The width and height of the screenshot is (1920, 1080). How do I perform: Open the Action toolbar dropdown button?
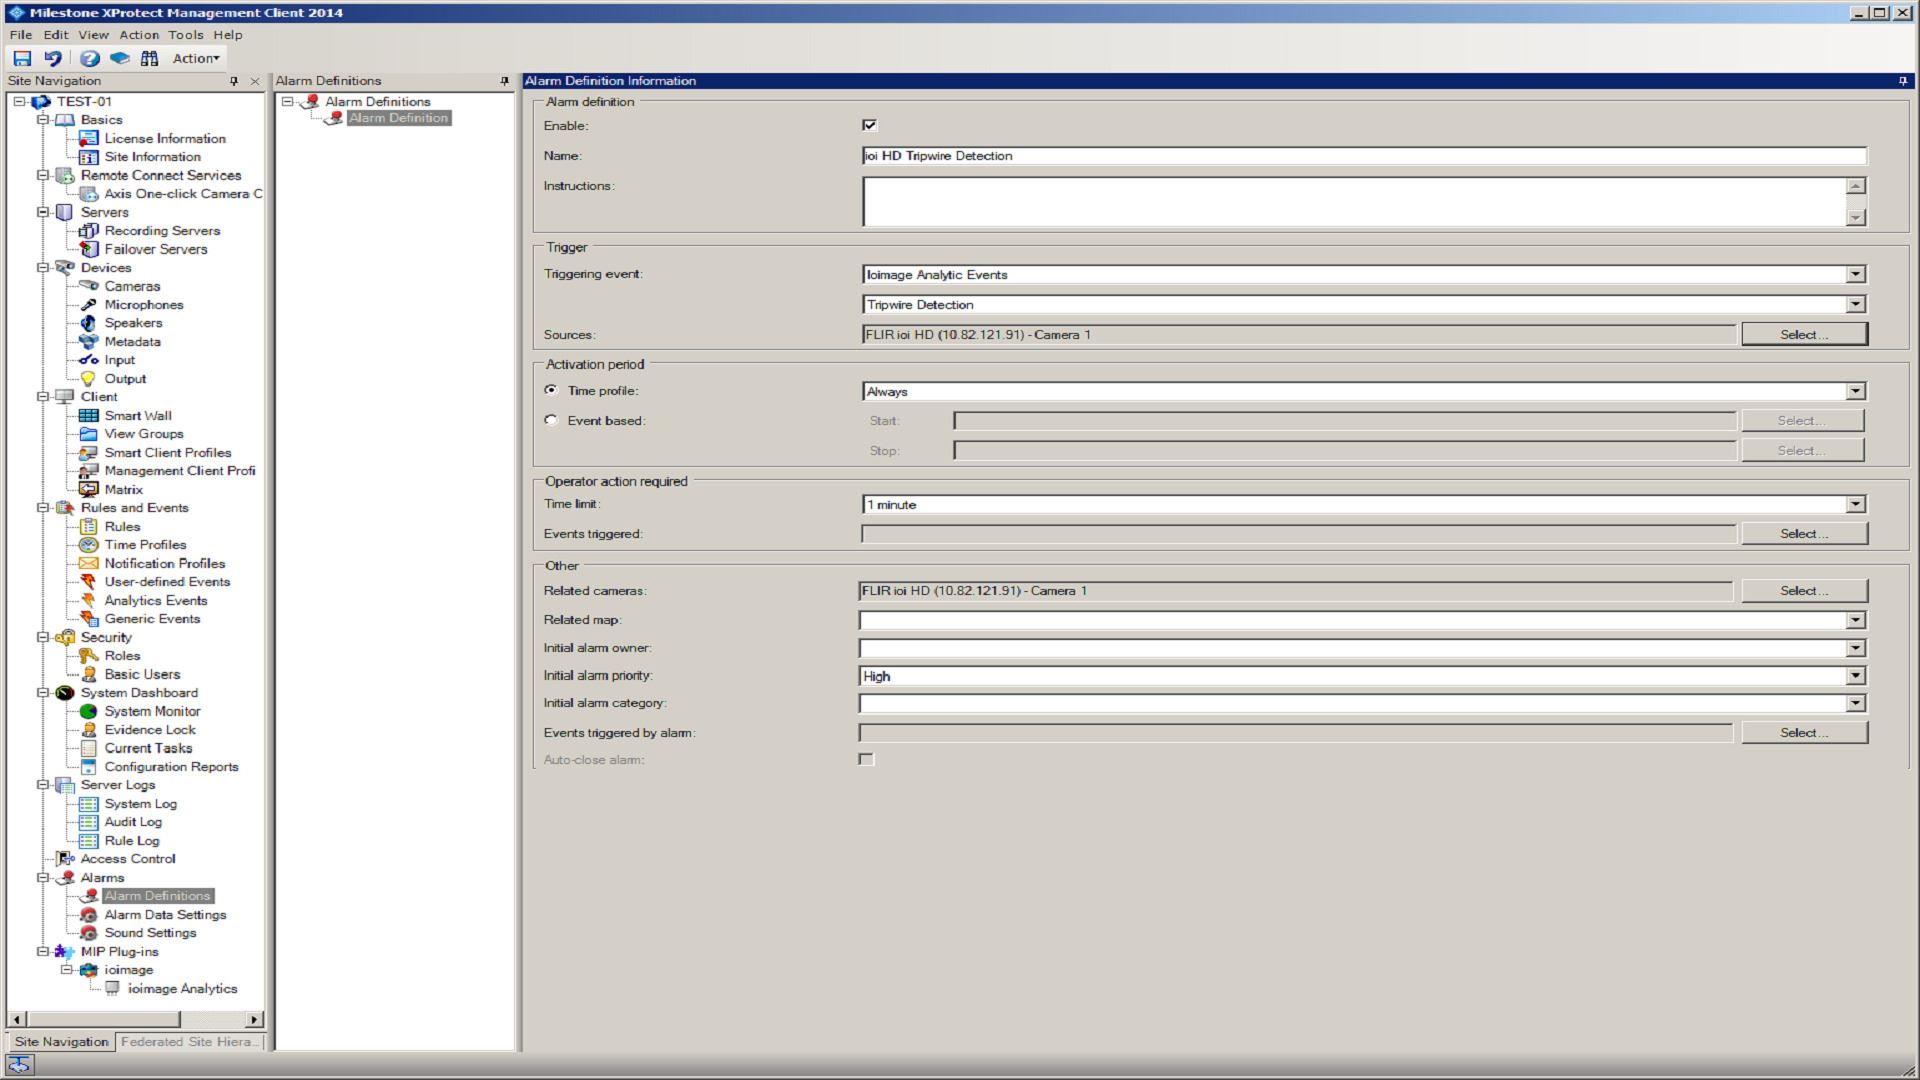click(x=196, y=59)
